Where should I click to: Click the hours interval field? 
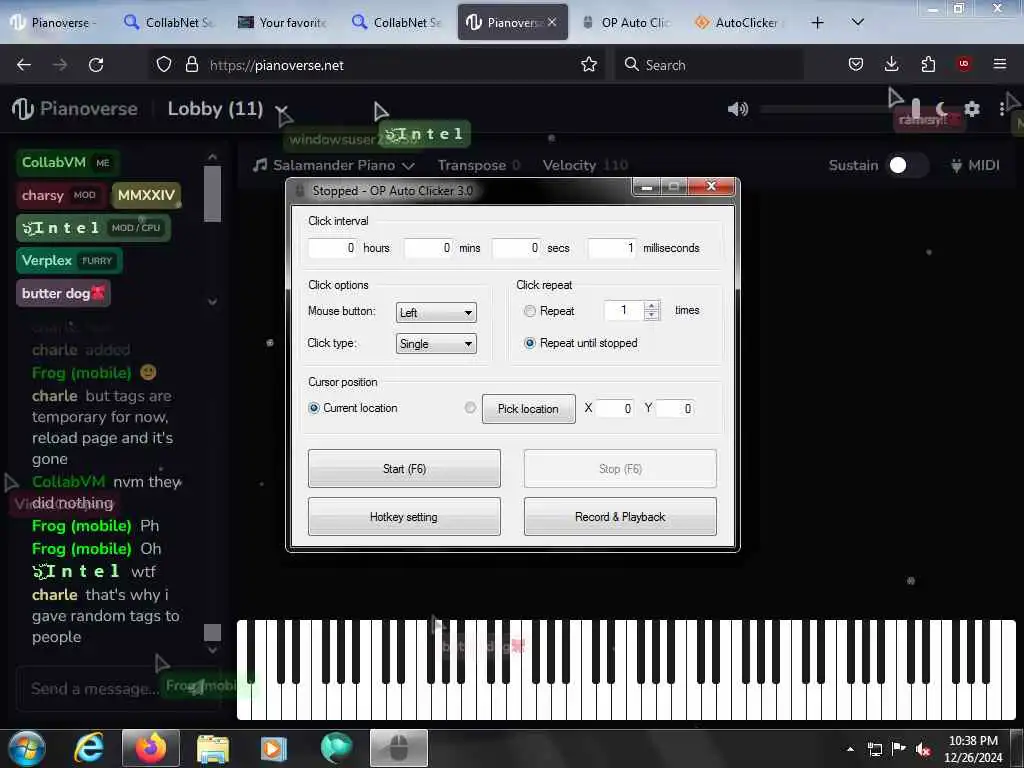[x=332, y=248]
